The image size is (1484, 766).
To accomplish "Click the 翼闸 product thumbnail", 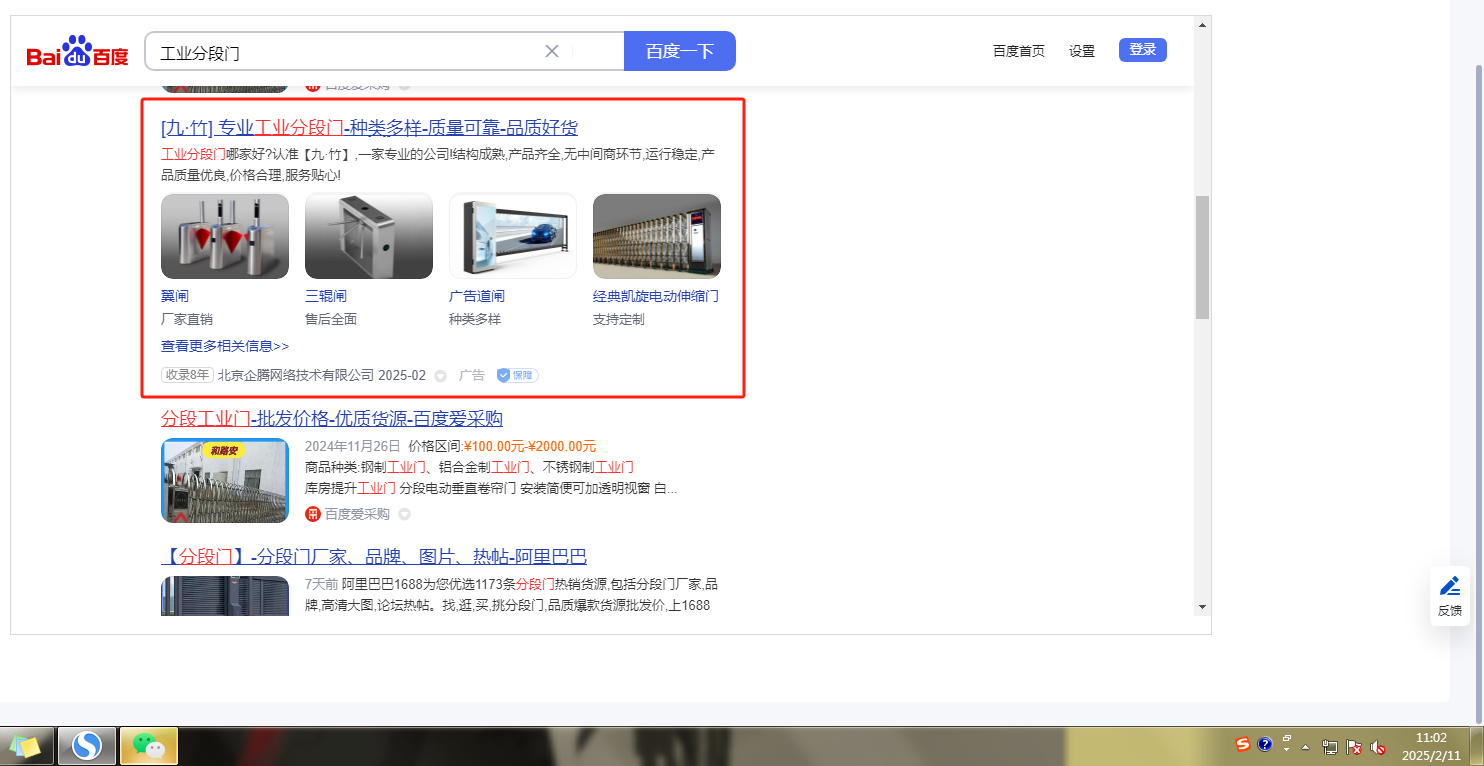I will (225, 236).
